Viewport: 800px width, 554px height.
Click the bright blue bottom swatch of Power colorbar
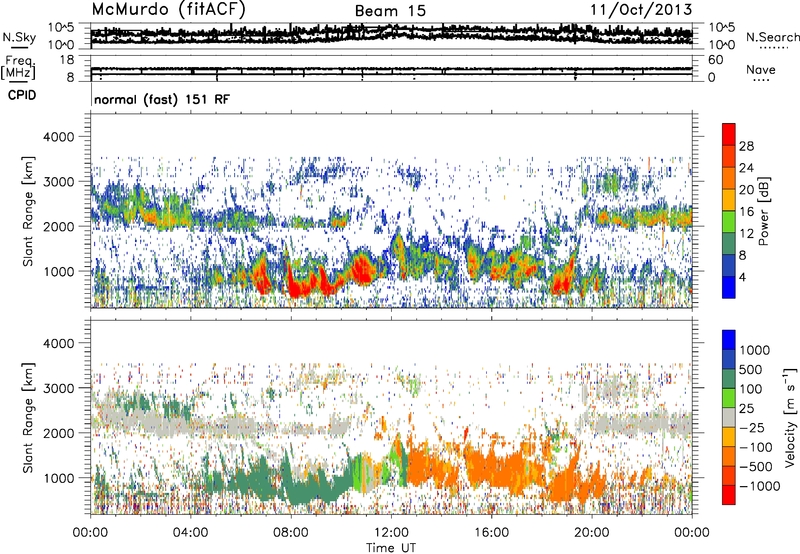(729, 288)
